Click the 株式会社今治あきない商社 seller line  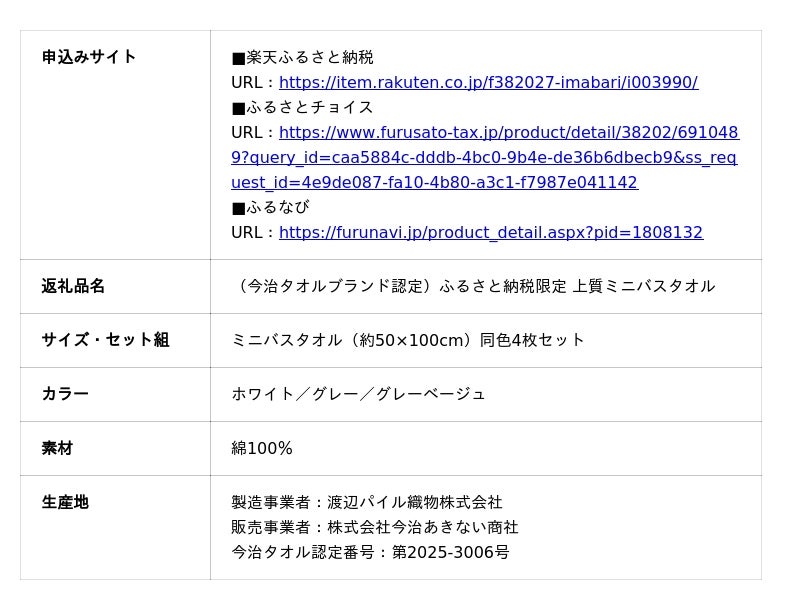422,527
